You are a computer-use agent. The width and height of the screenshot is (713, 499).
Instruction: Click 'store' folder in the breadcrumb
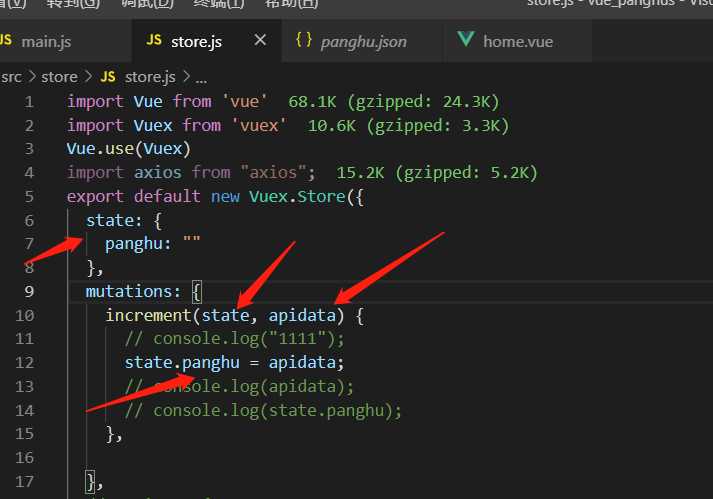click(x=59, y=77)
